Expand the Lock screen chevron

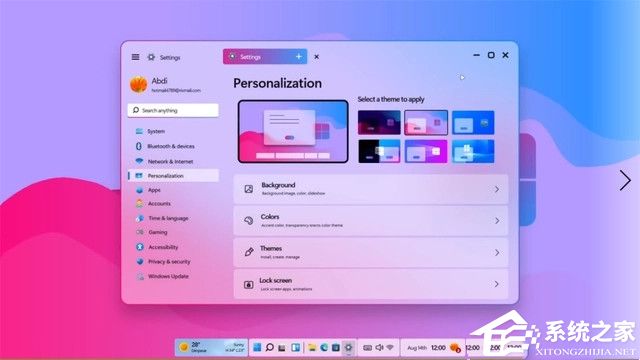click(496, 284)
